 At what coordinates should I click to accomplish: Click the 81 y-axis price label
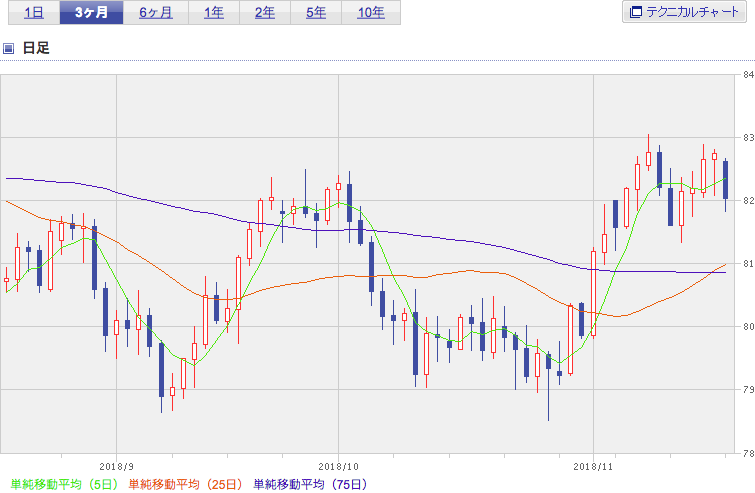748,264
